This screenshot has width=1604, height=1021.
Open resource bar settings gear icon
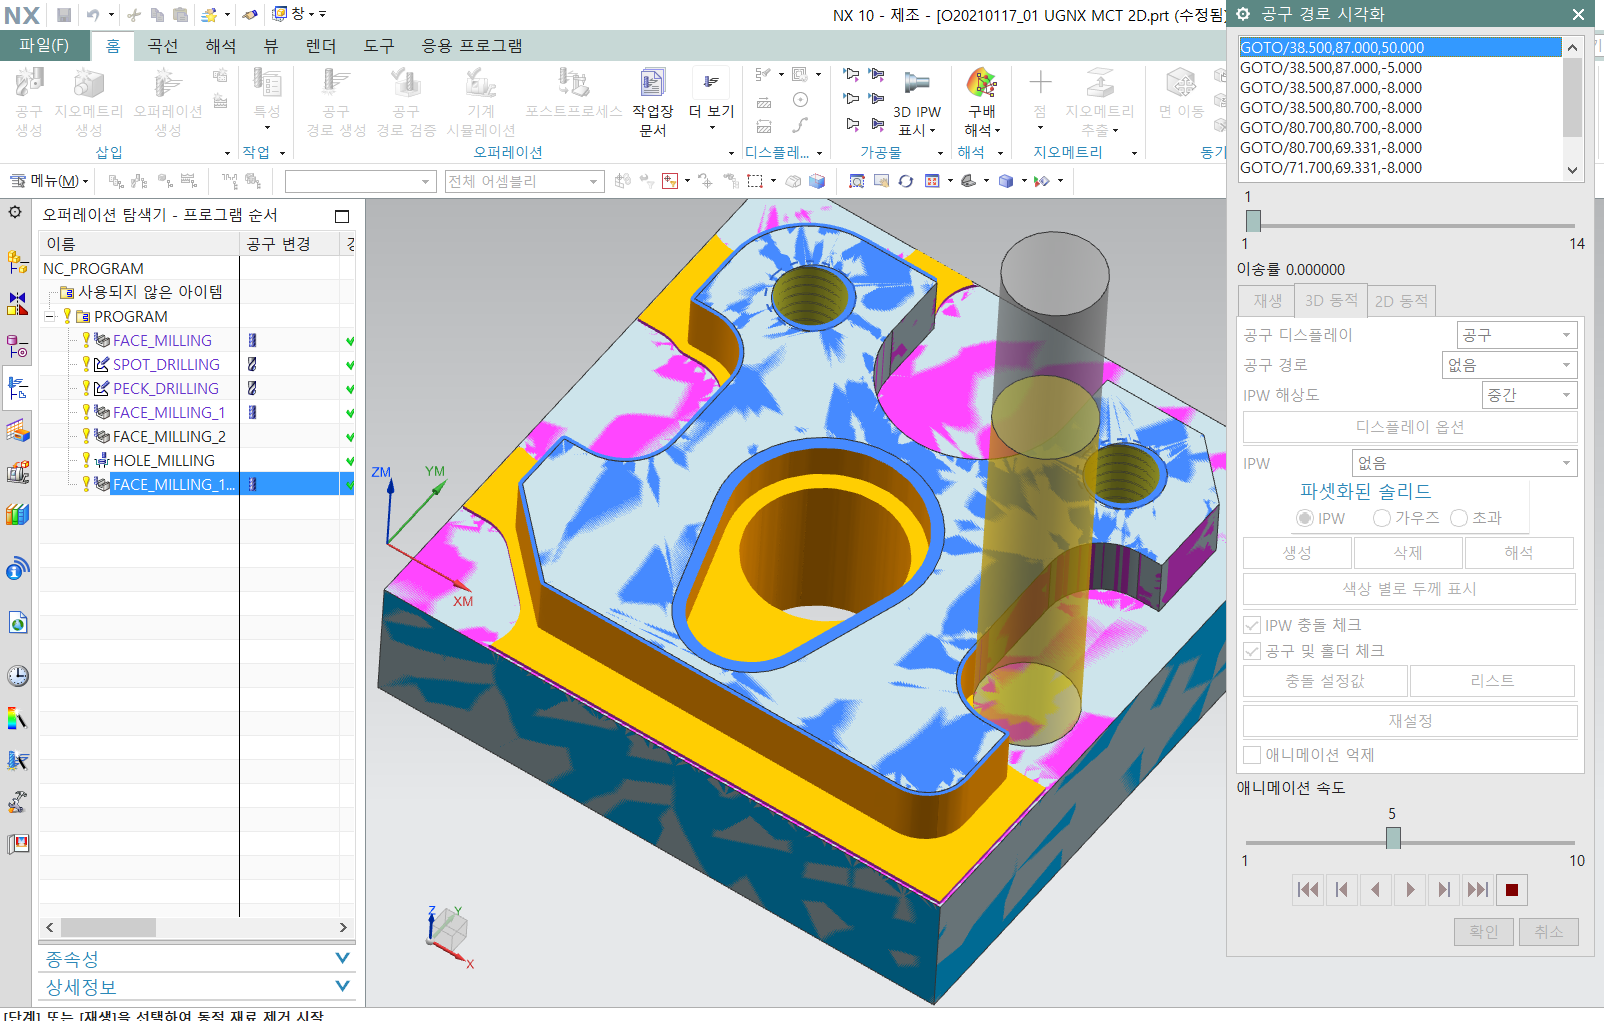(15, 212)
